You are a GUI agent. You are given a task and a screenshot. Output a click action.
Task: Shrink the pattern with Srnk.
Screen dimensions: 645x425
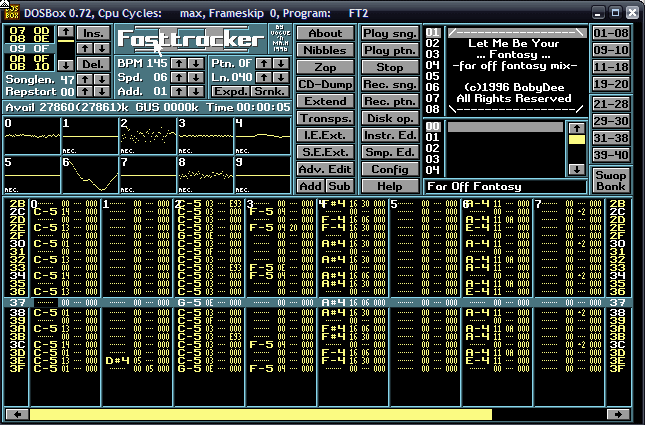click(x=270, y=91)
